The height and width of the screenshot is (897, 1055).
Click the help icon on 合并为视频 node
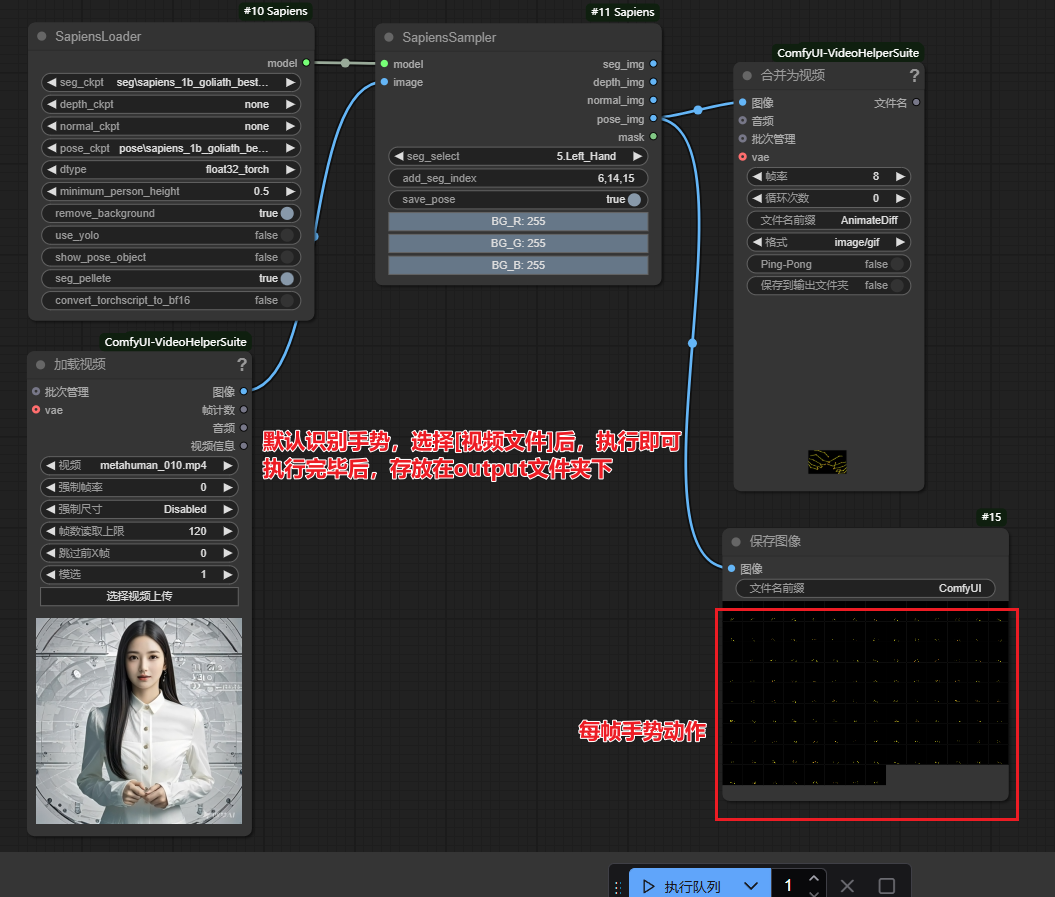click(914, 76)
